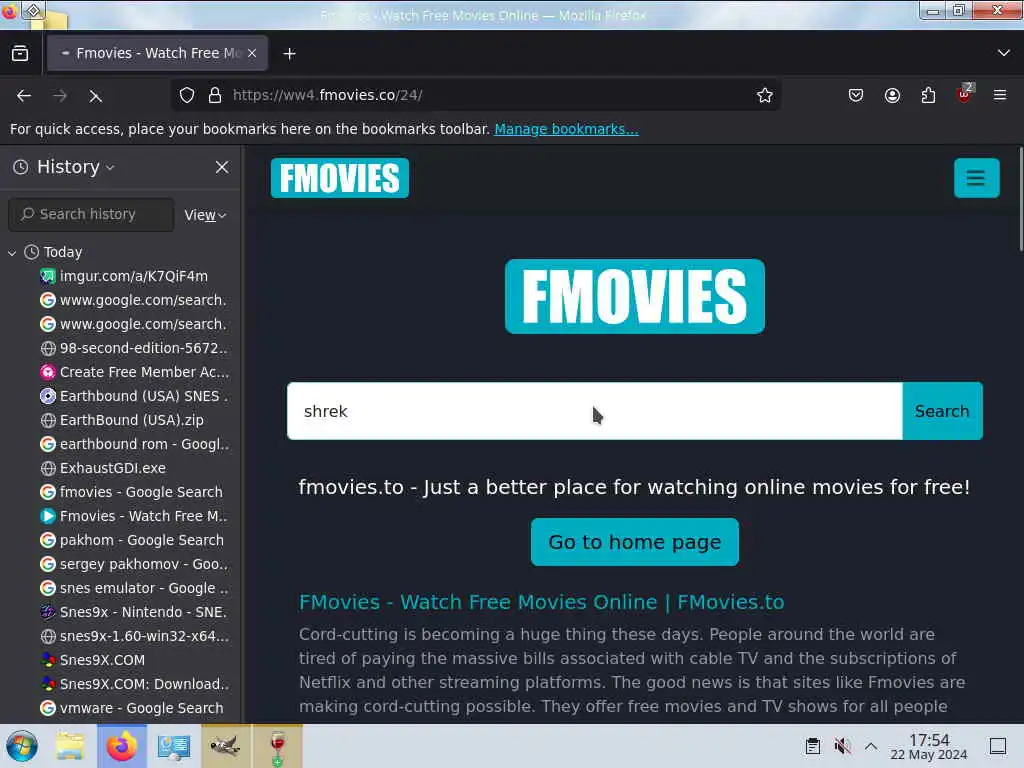Open Snes9X.COM: Download history entry
This screenshot has height=768, width=1024.
point(133,684)
